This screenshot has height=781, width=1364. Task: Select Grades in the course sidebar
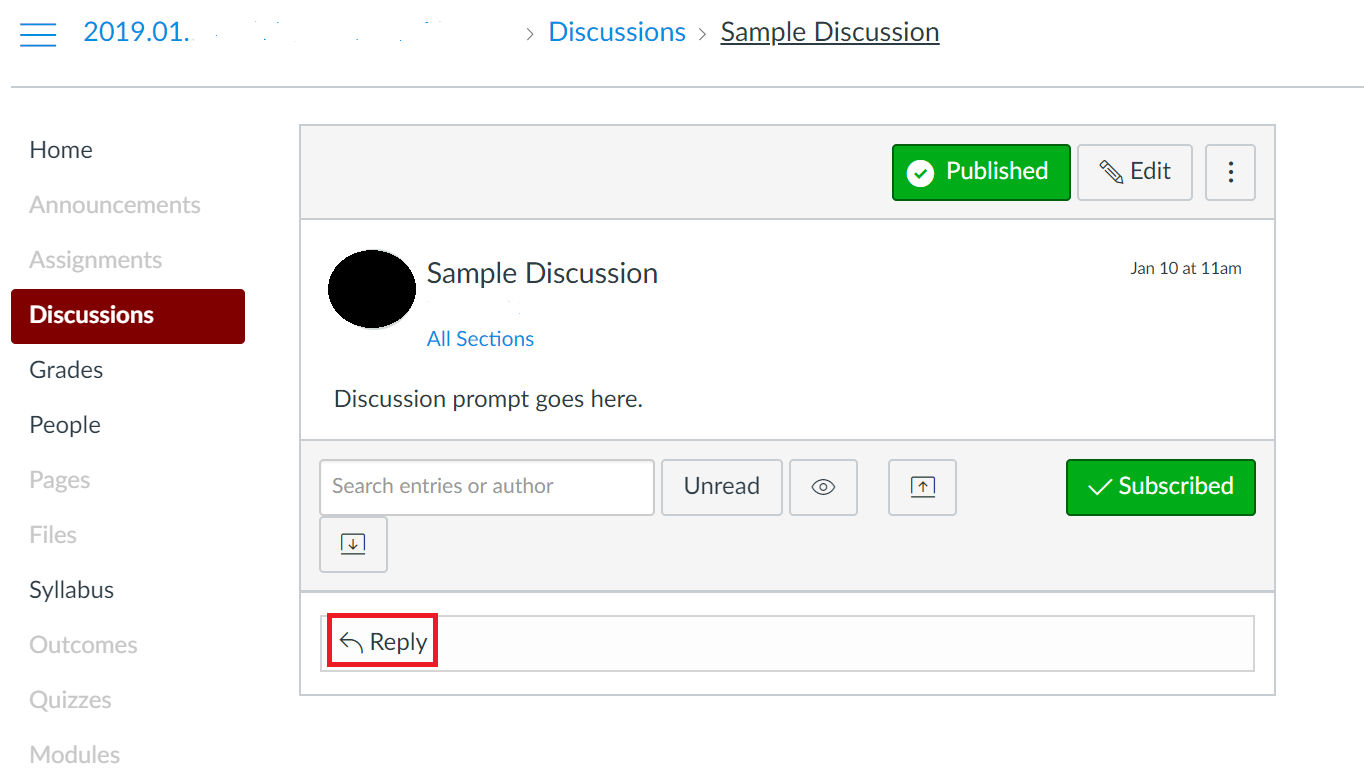coord(66,370)
